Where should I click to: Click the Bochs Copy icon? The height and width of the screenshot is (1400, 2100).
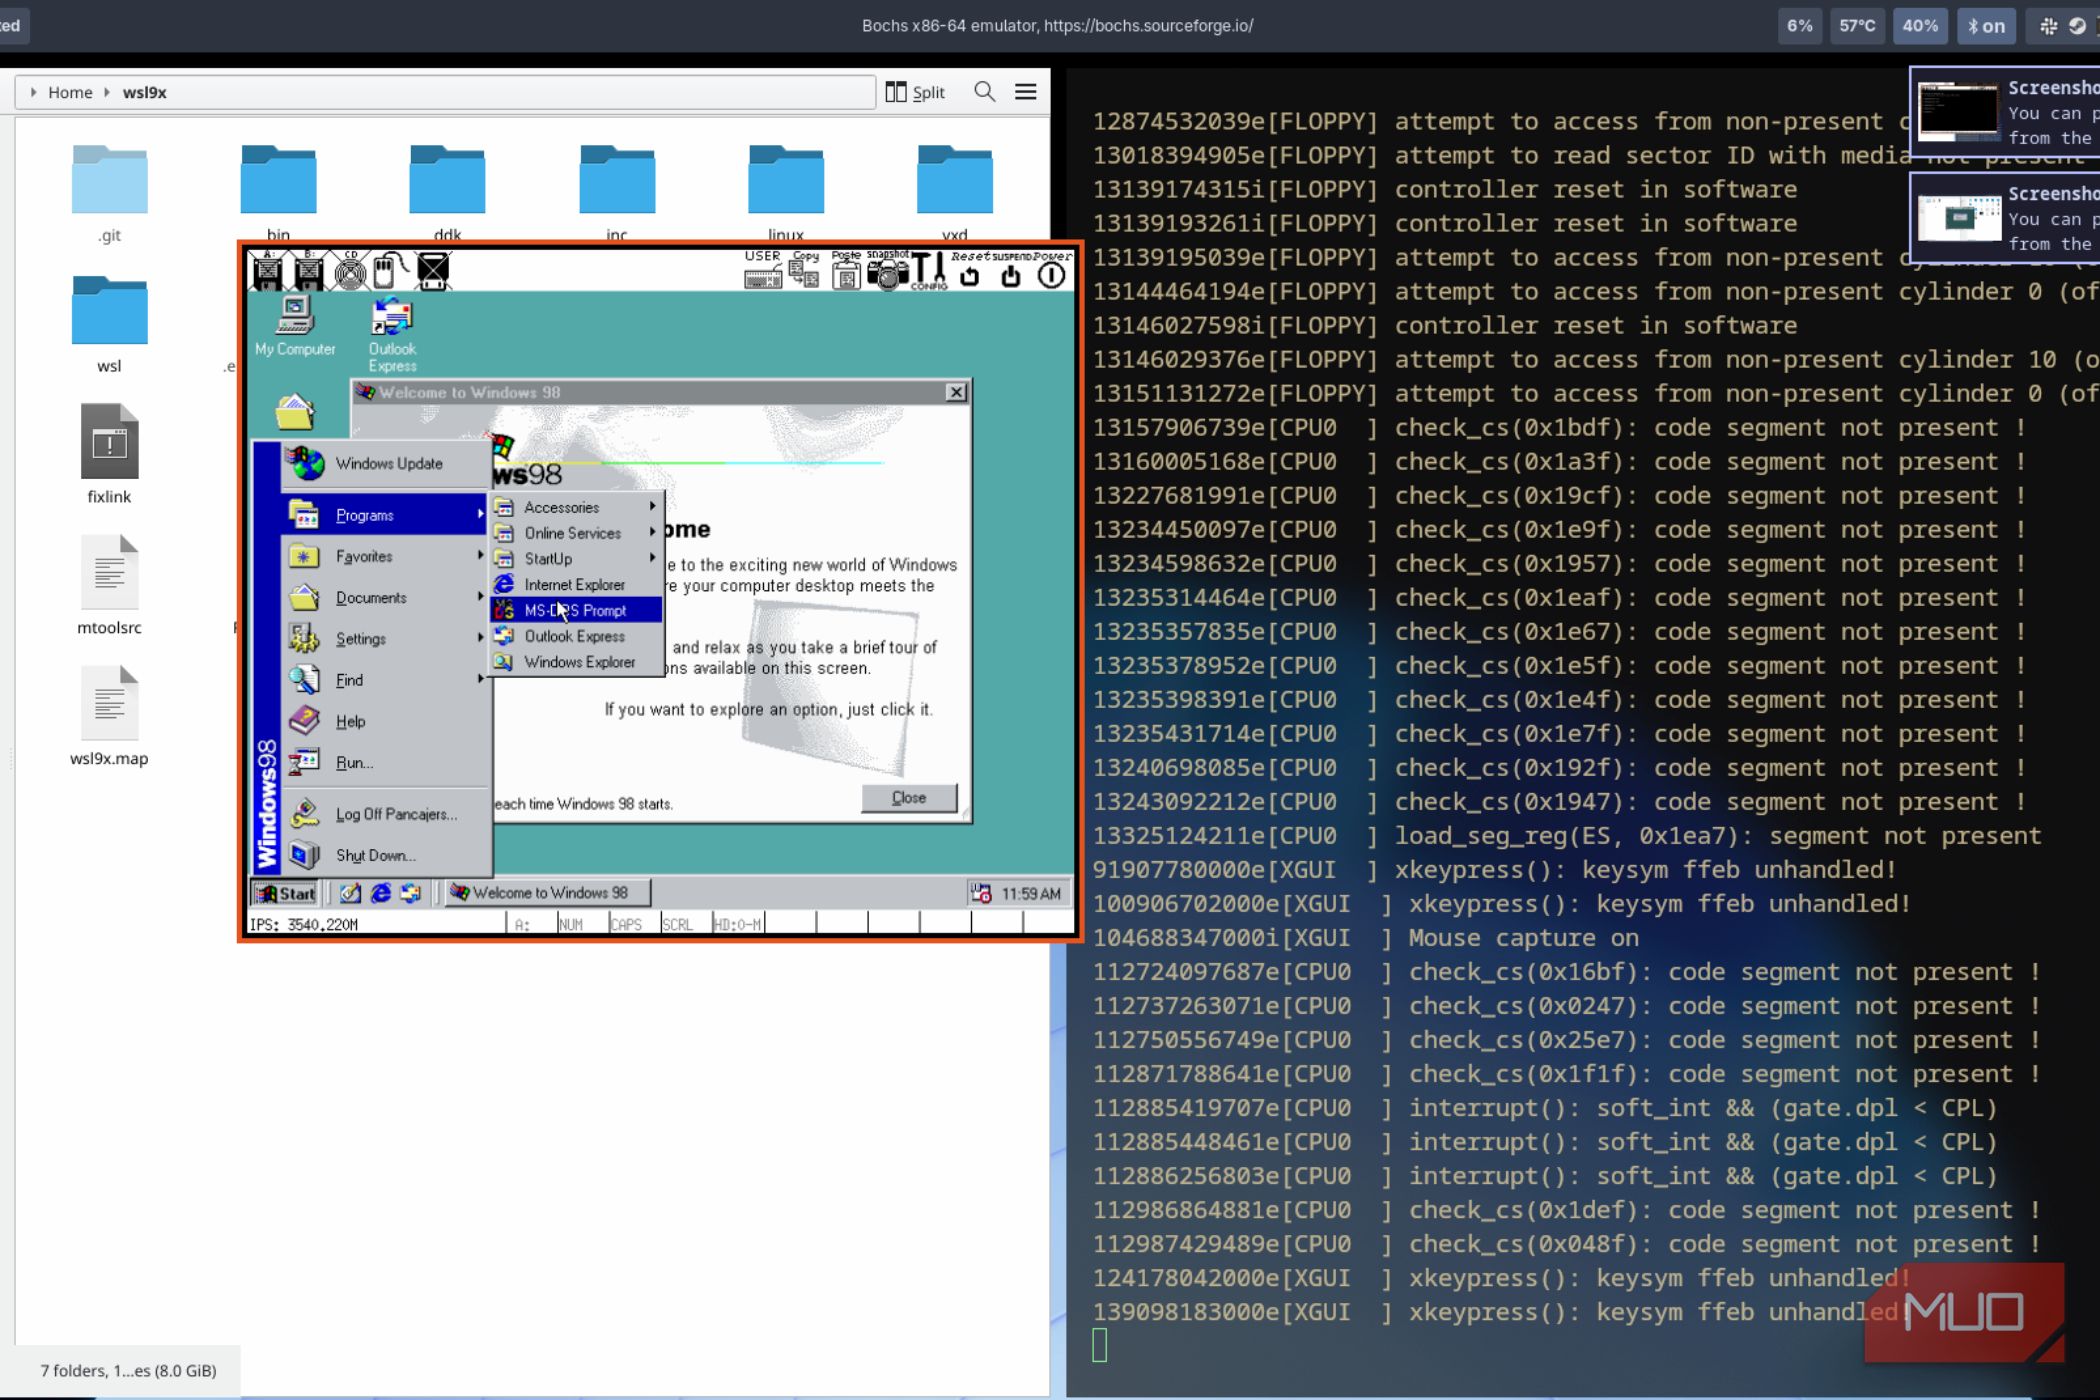805,270
